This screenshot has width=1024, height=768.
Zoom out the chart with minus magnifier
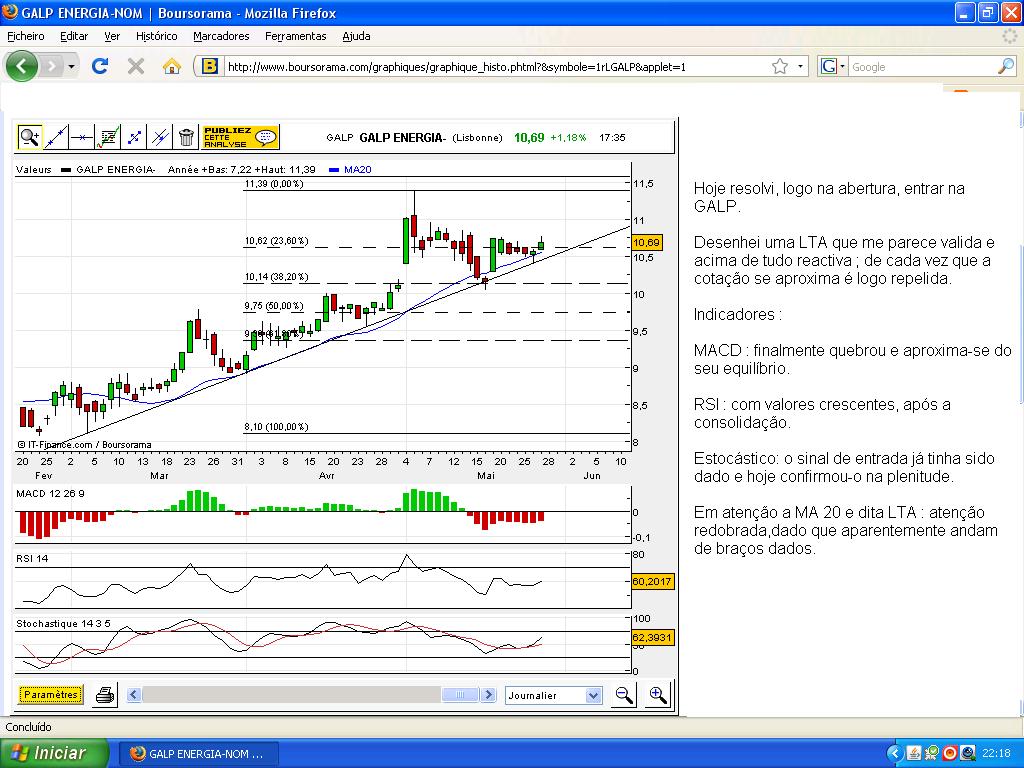624,695
